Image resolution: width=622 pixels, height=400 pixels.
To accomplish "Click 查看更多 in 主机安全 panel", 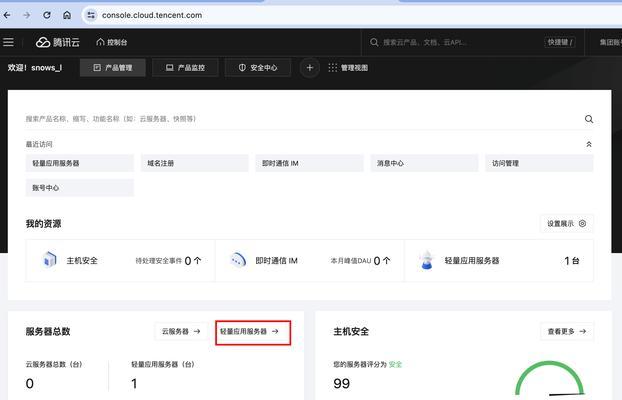I will click(x=567, y=331).
